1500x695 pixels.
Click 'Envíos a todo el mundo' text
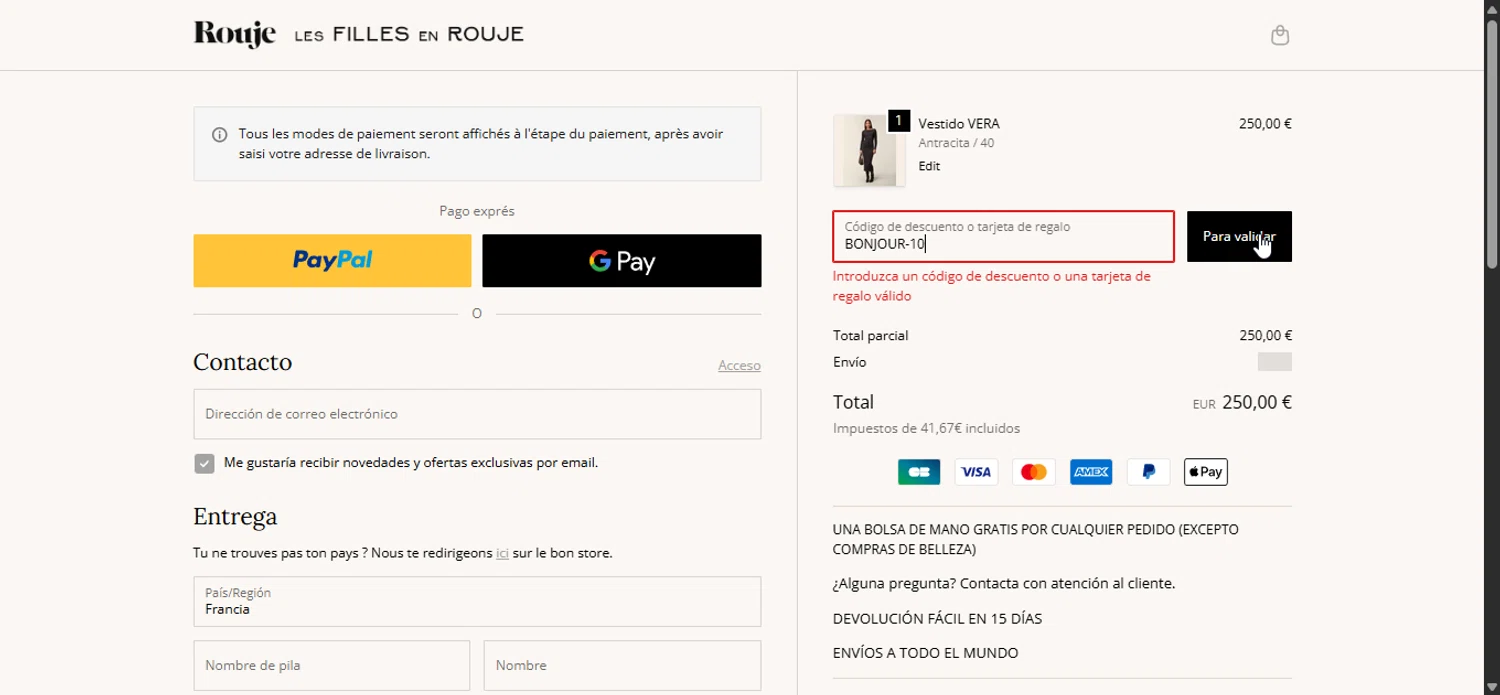pos(925,653)
